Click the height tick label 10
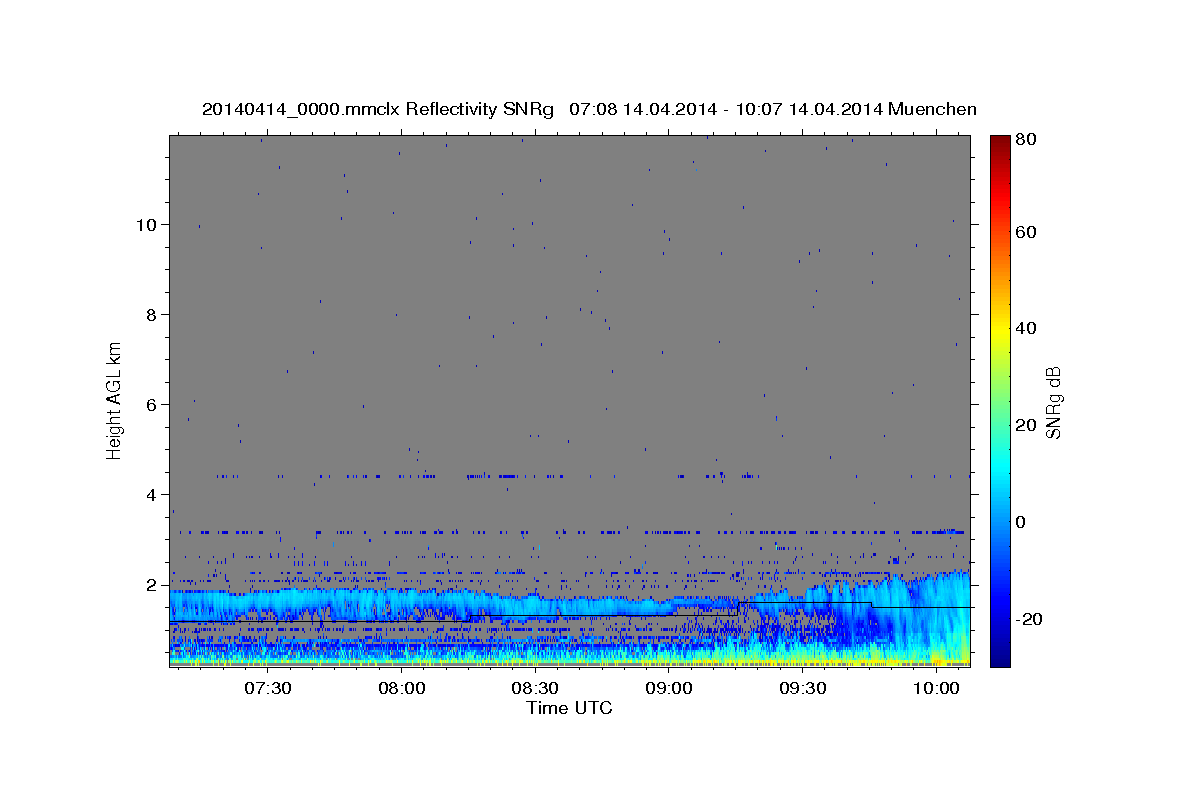The image size is (1200, 800). pos(145,224)
